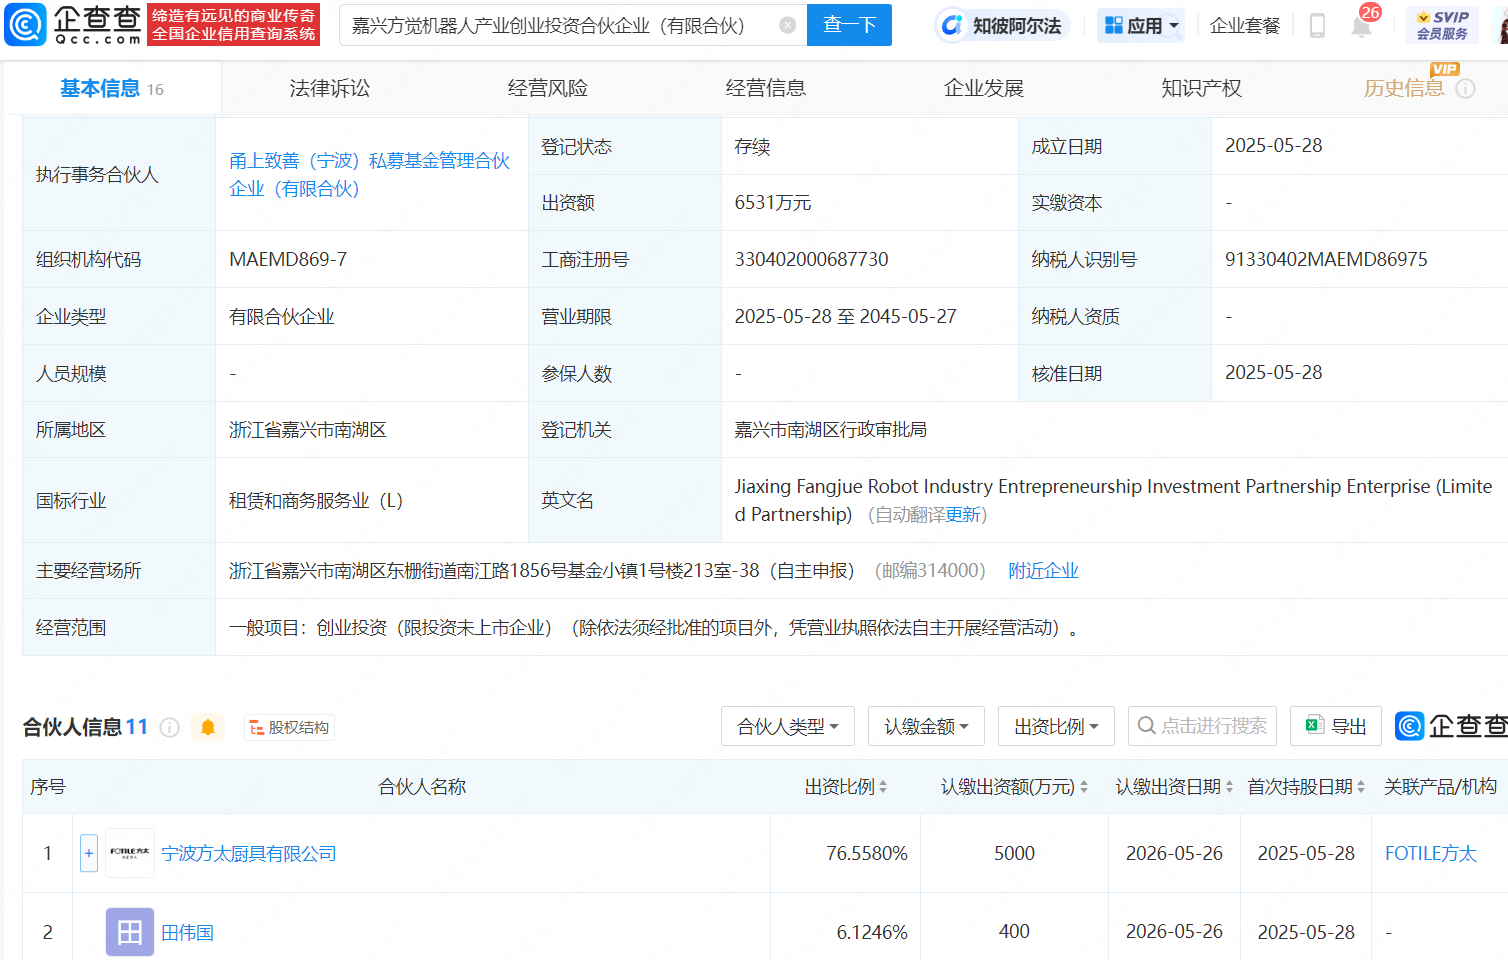
Task: Select registration number 330402000687730
Action: click(811, 259)
